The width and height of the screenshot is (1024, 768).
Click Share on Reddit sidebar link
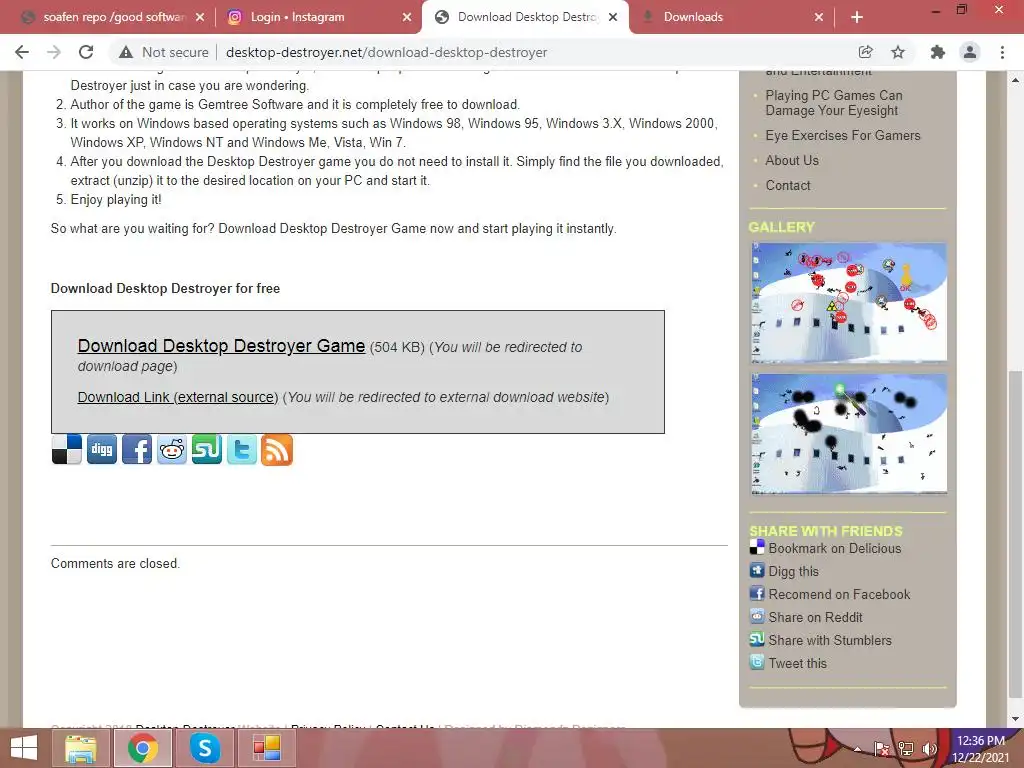click(x=816, y=617)
